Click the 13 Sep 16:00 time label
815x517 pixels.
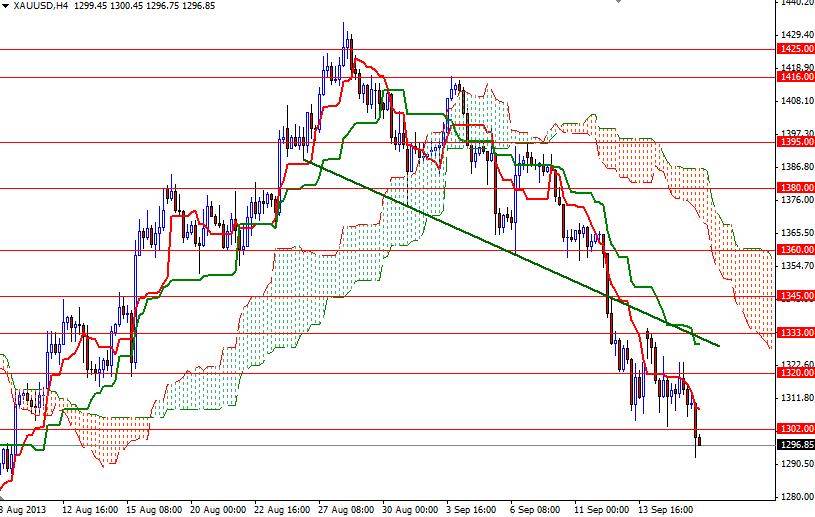[665, 510]
